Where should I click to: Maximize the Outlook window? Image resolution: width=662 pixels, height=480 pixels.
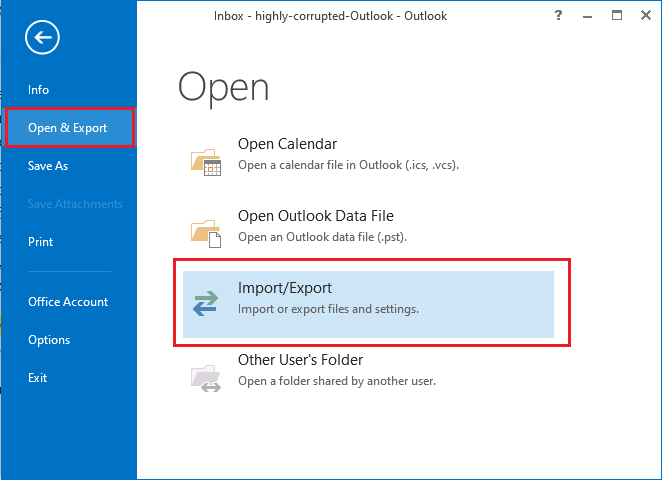[617, 16]
